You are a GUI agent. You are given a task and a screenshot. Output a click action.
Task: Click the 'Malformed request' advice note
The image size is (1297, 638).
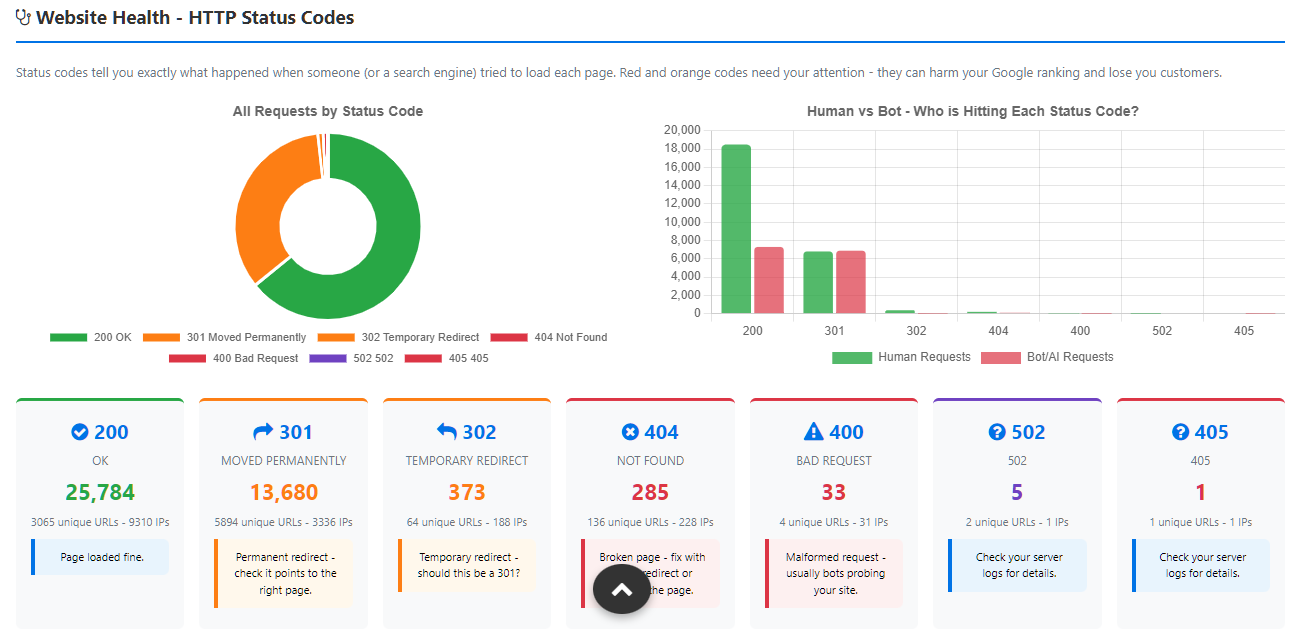point(834,573)
